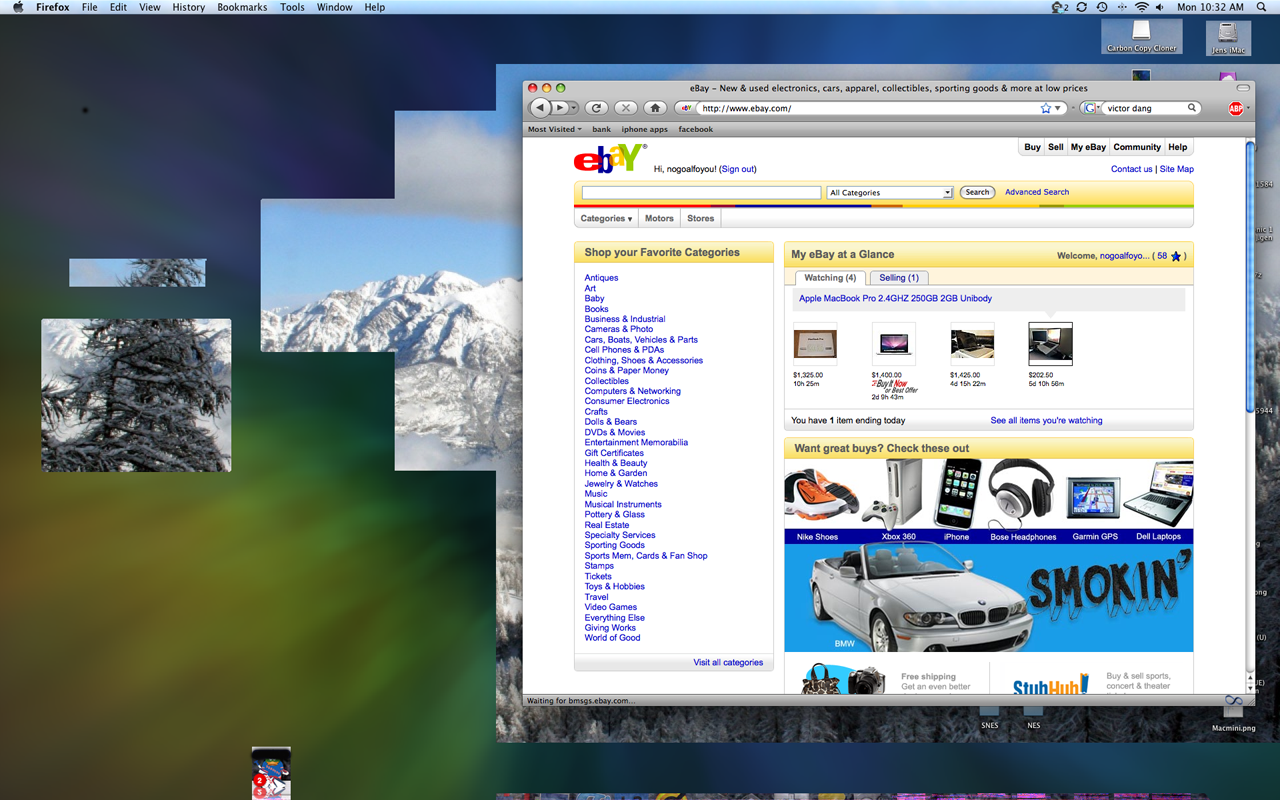1280x800 pixels.
Task: Click the Sign out link
Action: point(738,169)
